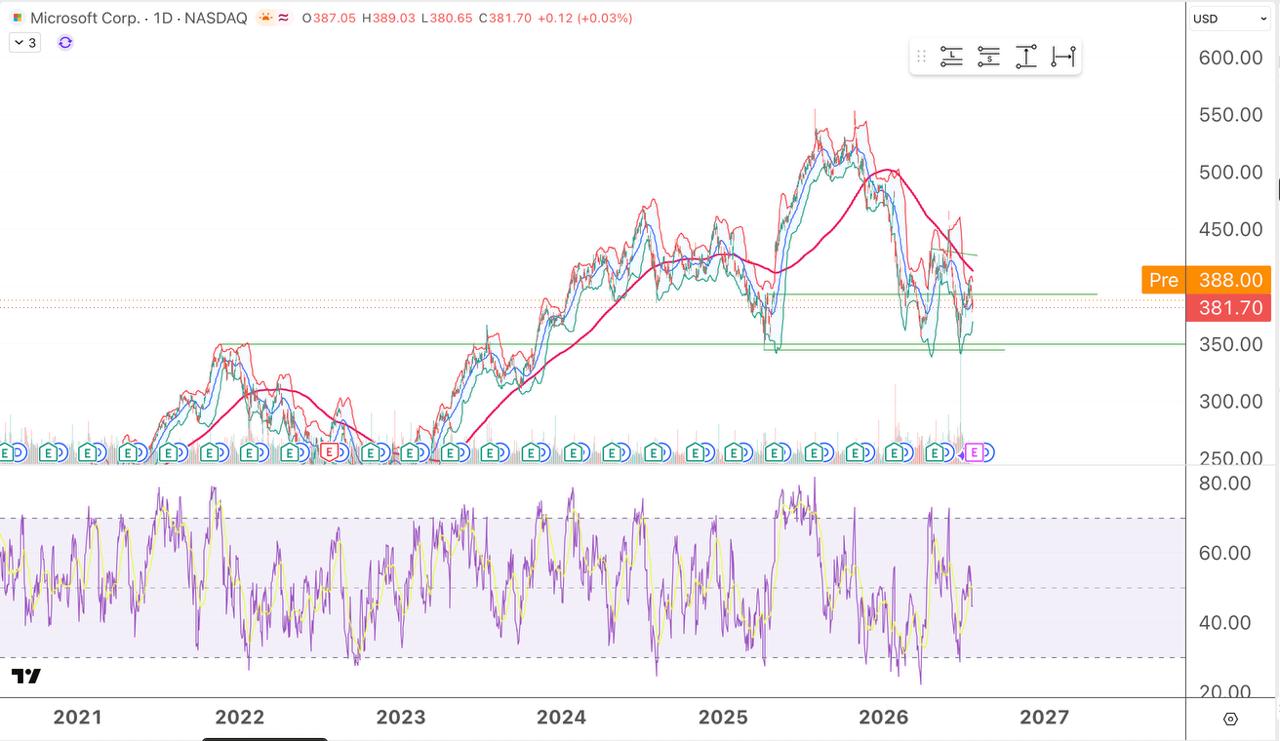Click the 2021 label on the time axis
Screen dimensions: 1280x741
pyautogui.click(x=77, y=717)
